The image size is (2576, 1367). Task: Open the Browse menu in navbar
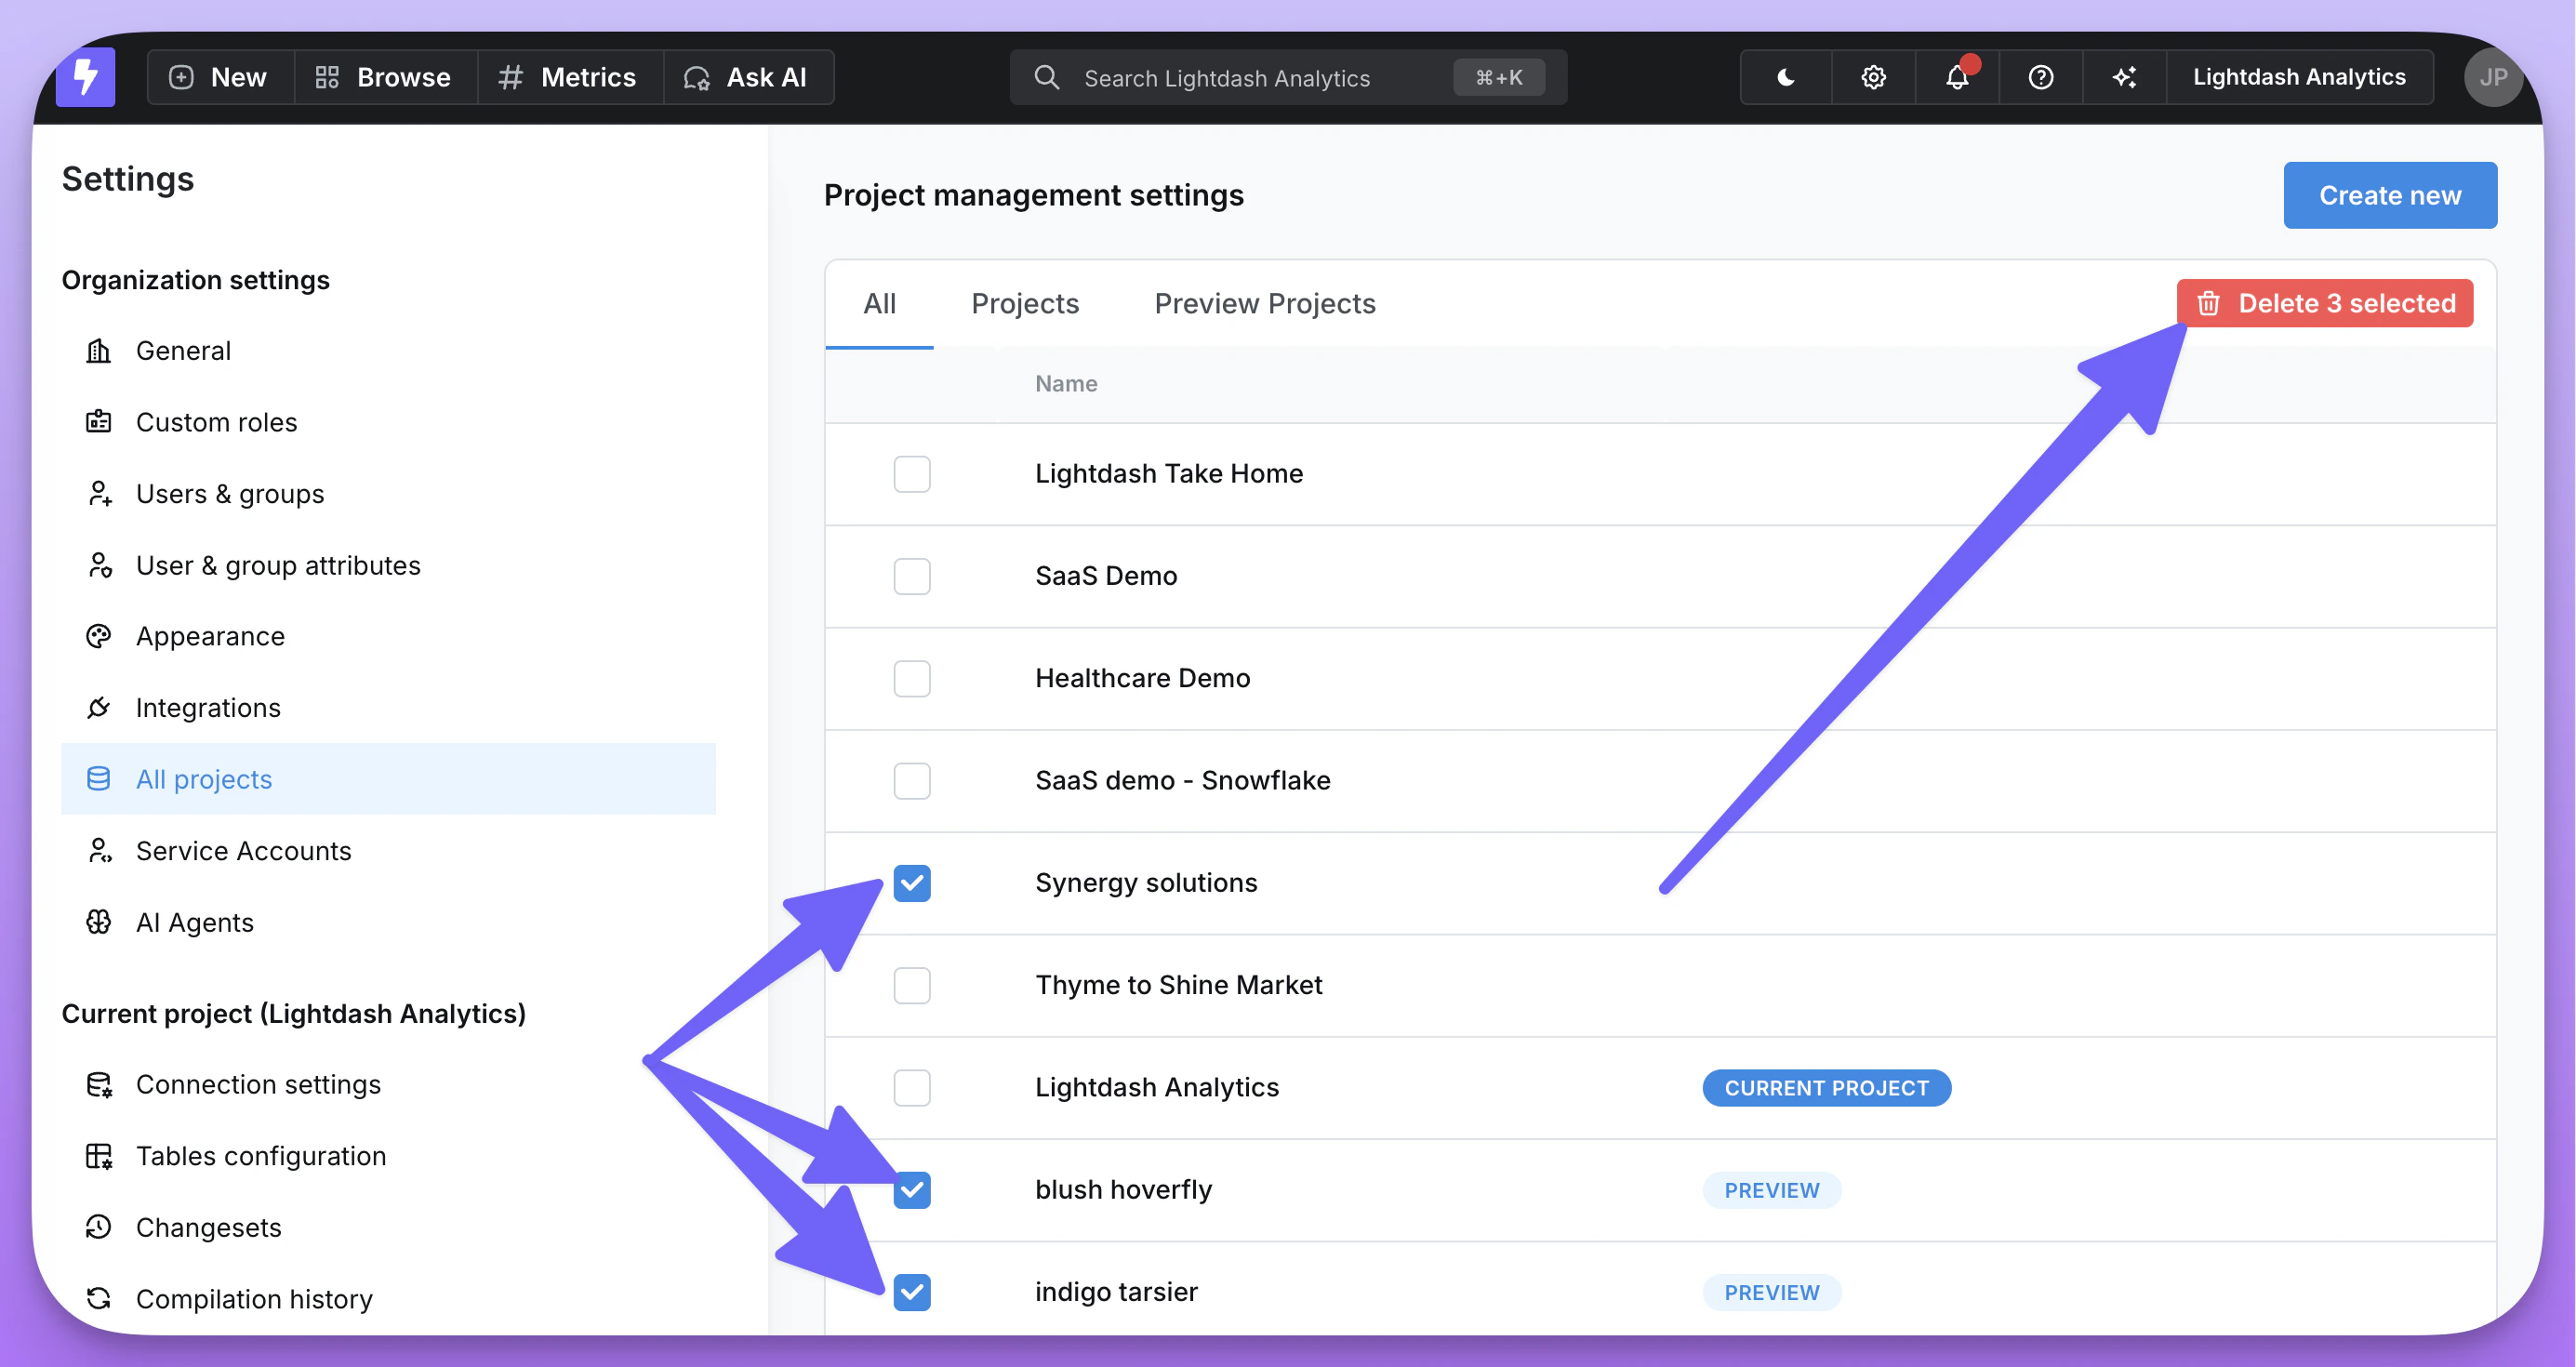[384, 77]
